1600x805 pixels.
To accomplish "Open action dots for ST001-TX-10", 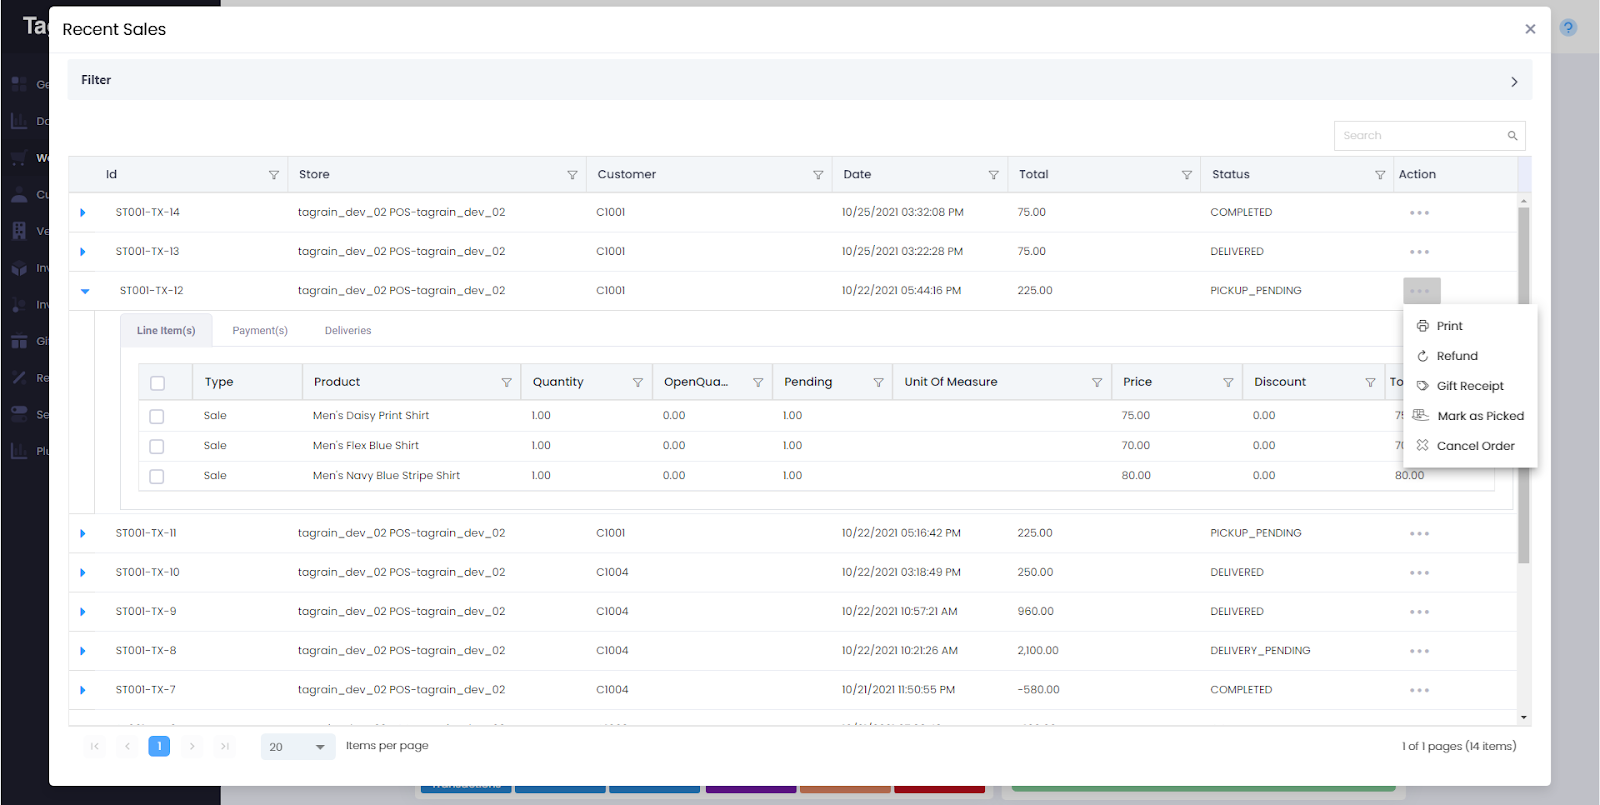I will (x=1419, y=573).
